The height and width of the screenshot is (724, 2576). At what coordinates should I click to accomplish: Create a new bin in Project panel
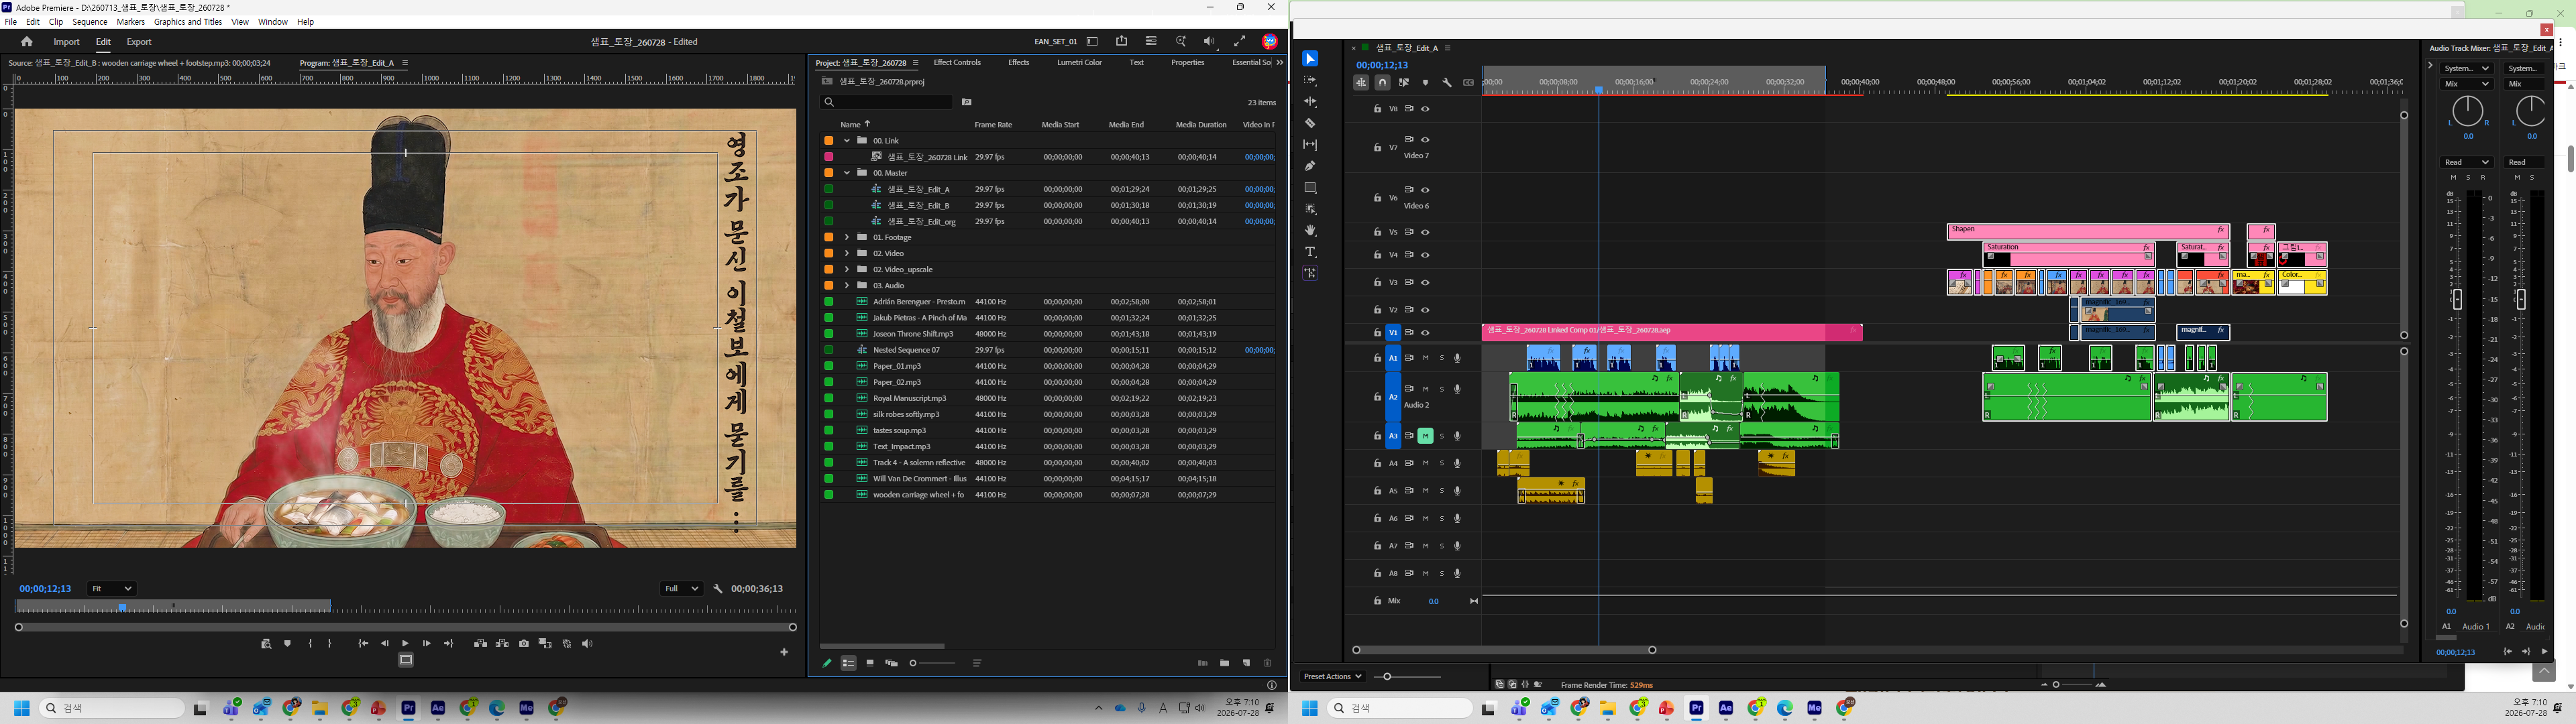click(x=1224, y=663)
